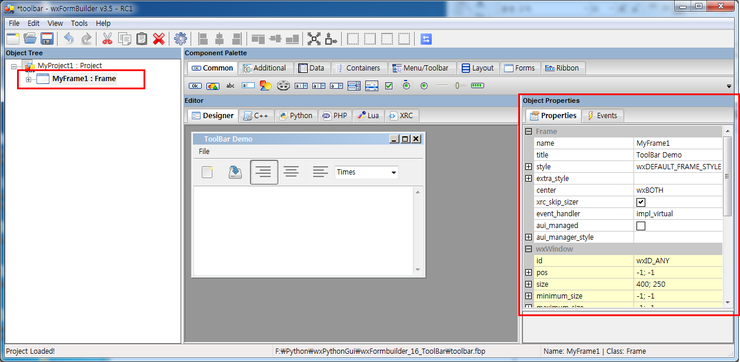This screenshot has height=362, width=740.
Task: Toggle center-align tool in ToolBar Demo preview
Action: pyautogui.click(x=291, y=172)
